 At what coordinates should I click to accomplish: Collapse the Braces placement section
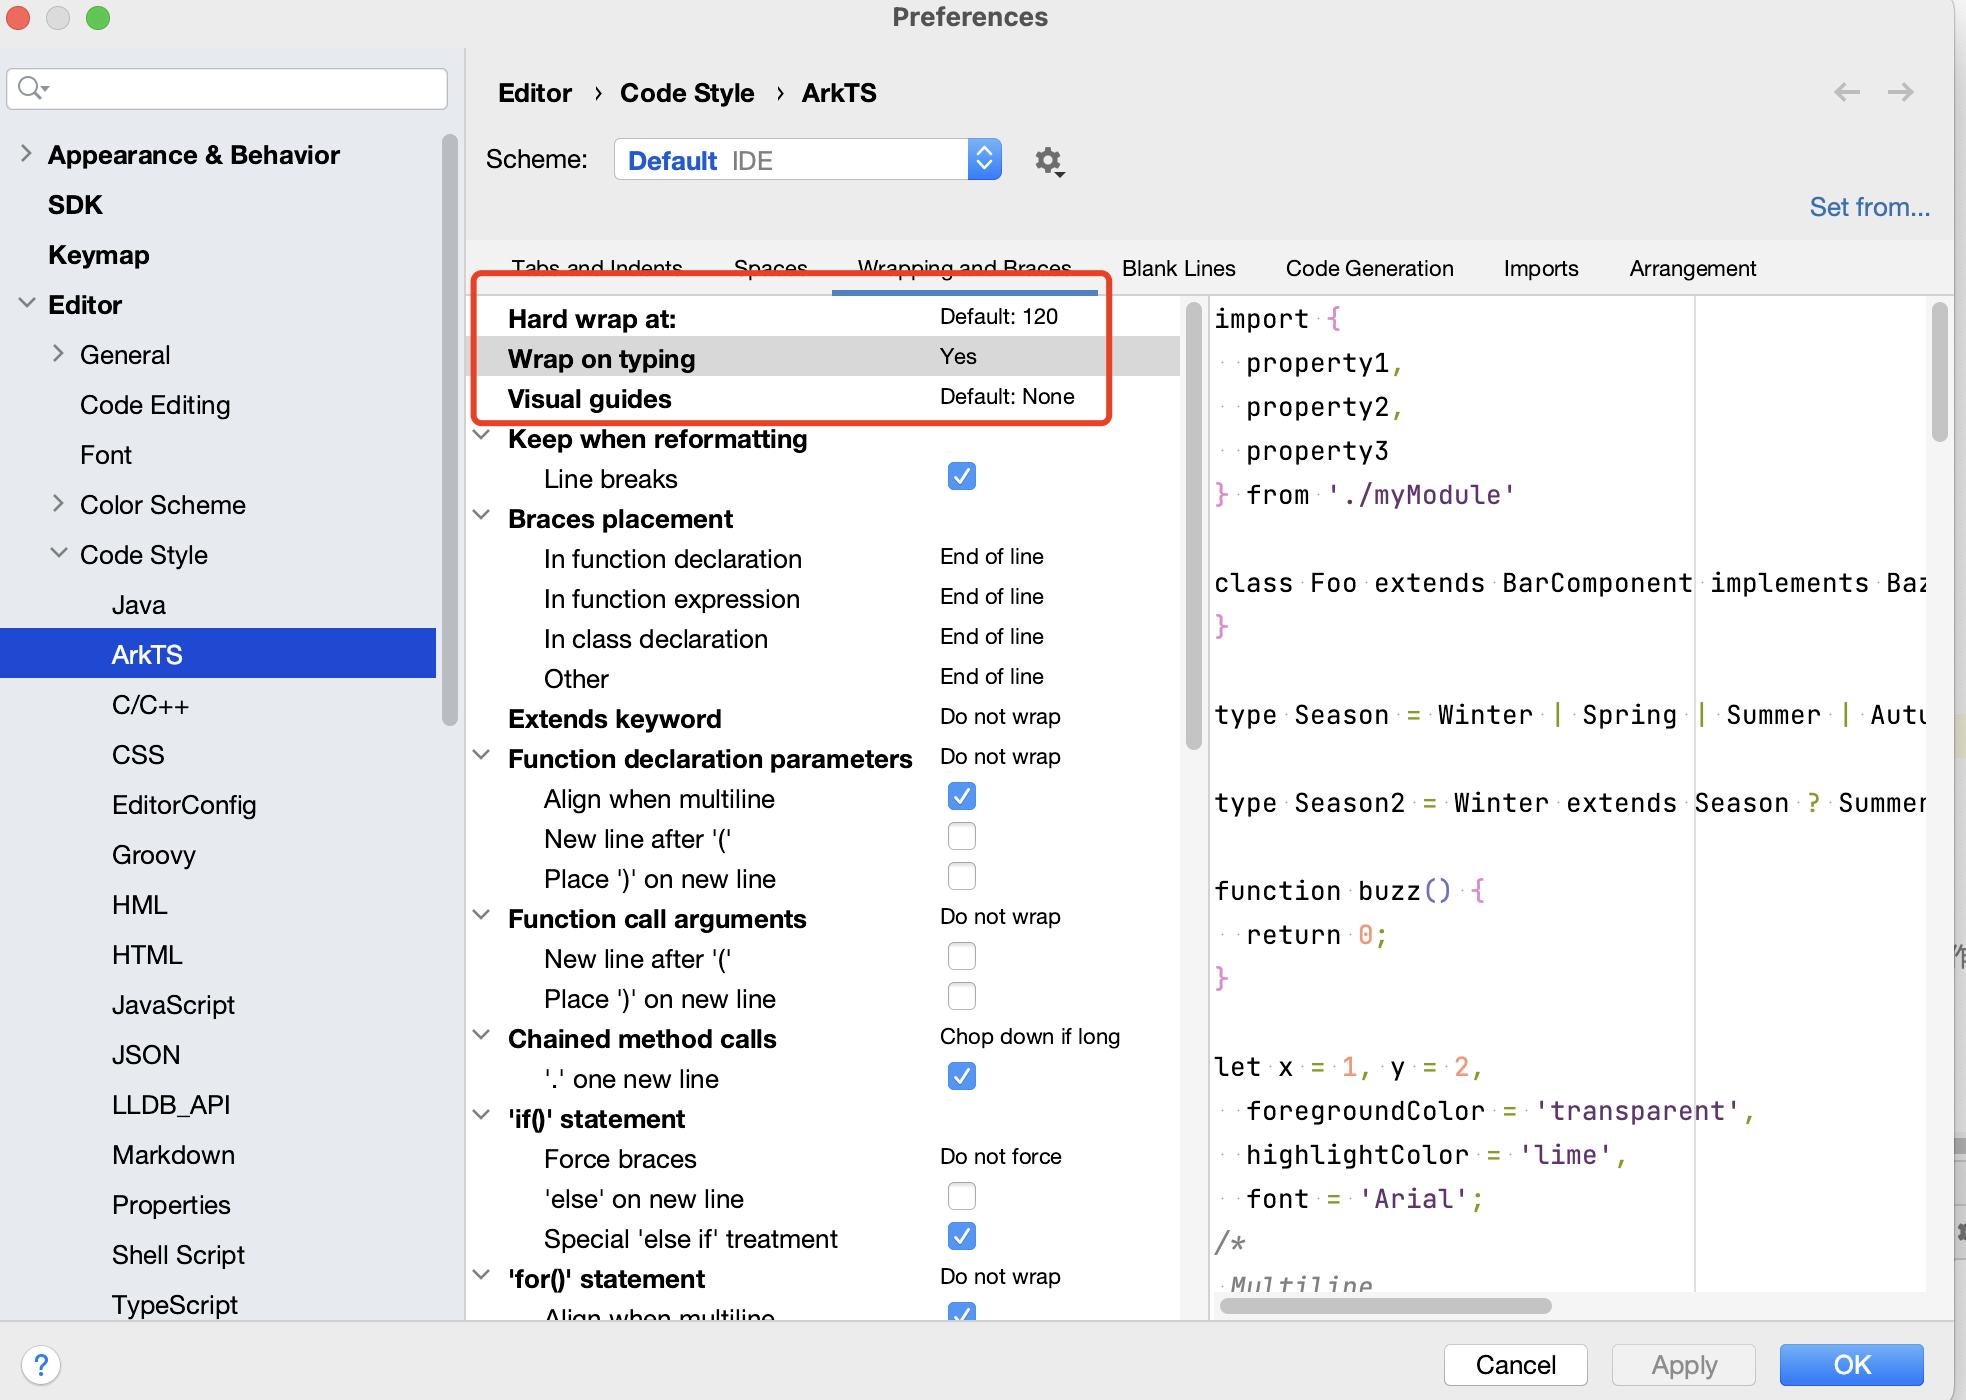pos(481,517)
